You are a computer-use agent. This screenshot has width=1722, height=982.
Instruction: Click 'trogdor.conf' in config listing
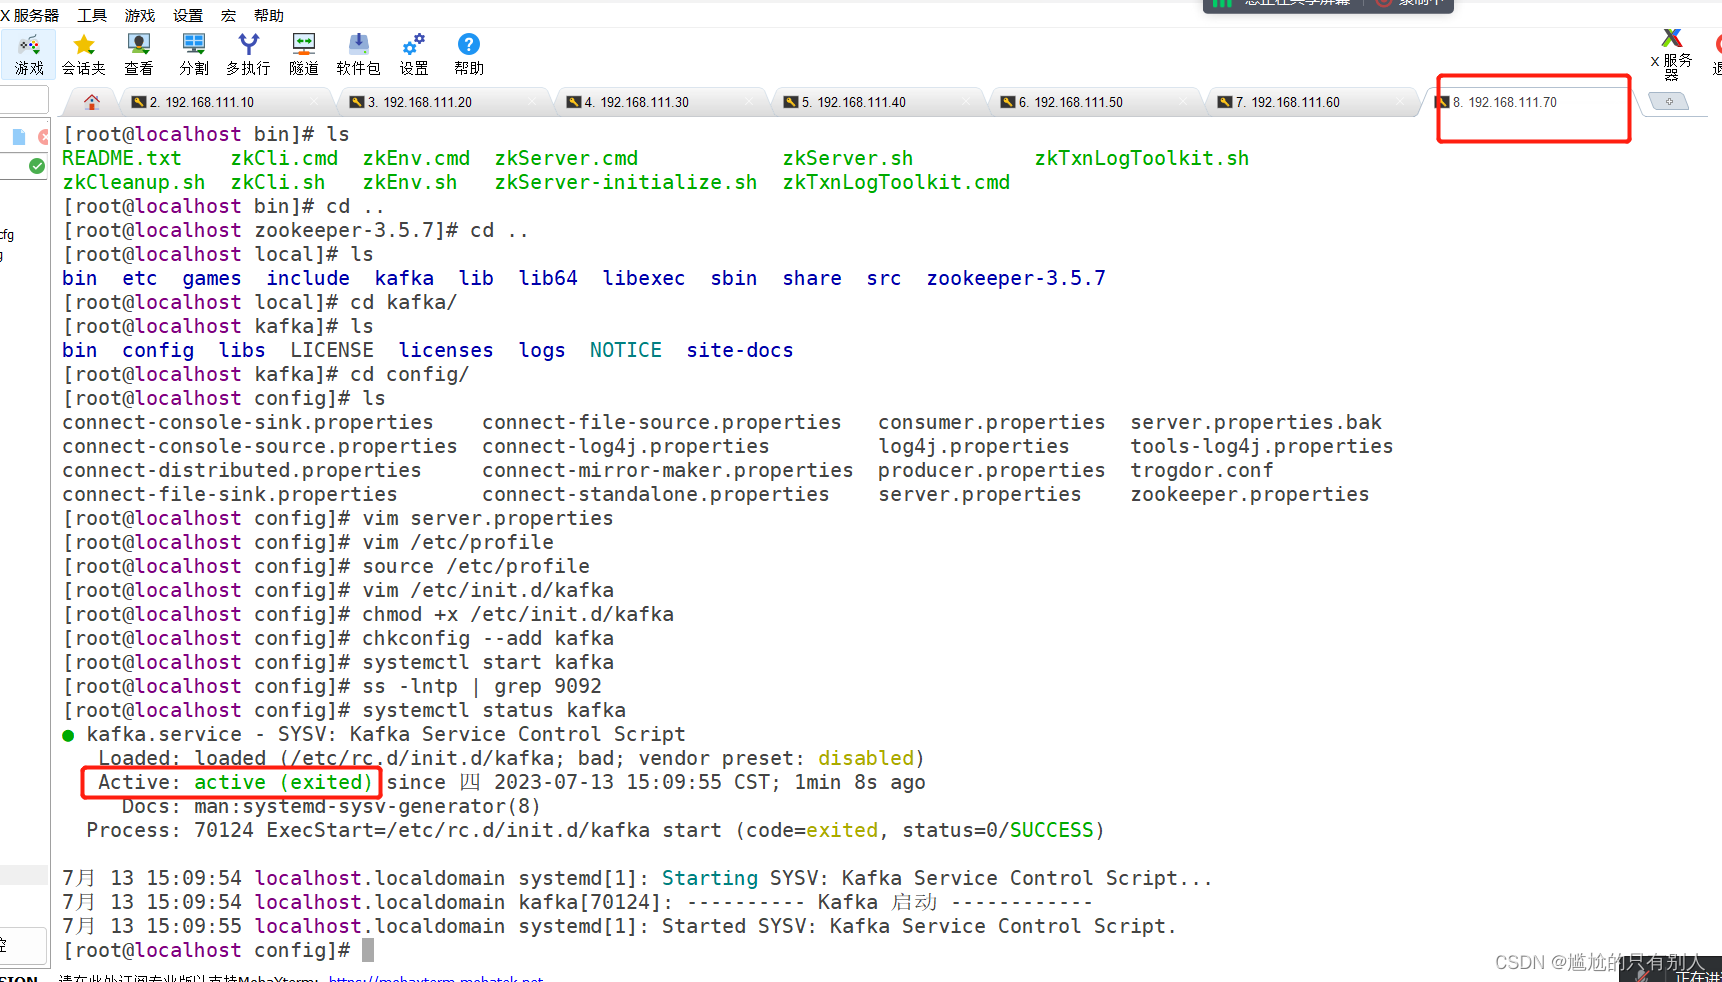pyautogui.click(x=1202, y=470)
